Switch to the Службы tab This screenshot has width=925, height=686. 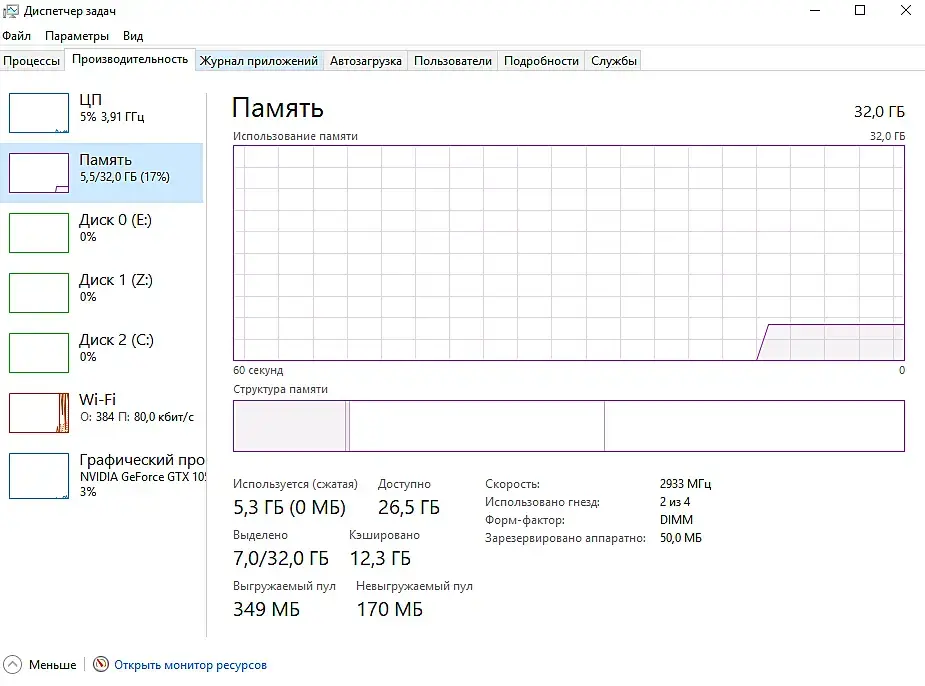614,61
